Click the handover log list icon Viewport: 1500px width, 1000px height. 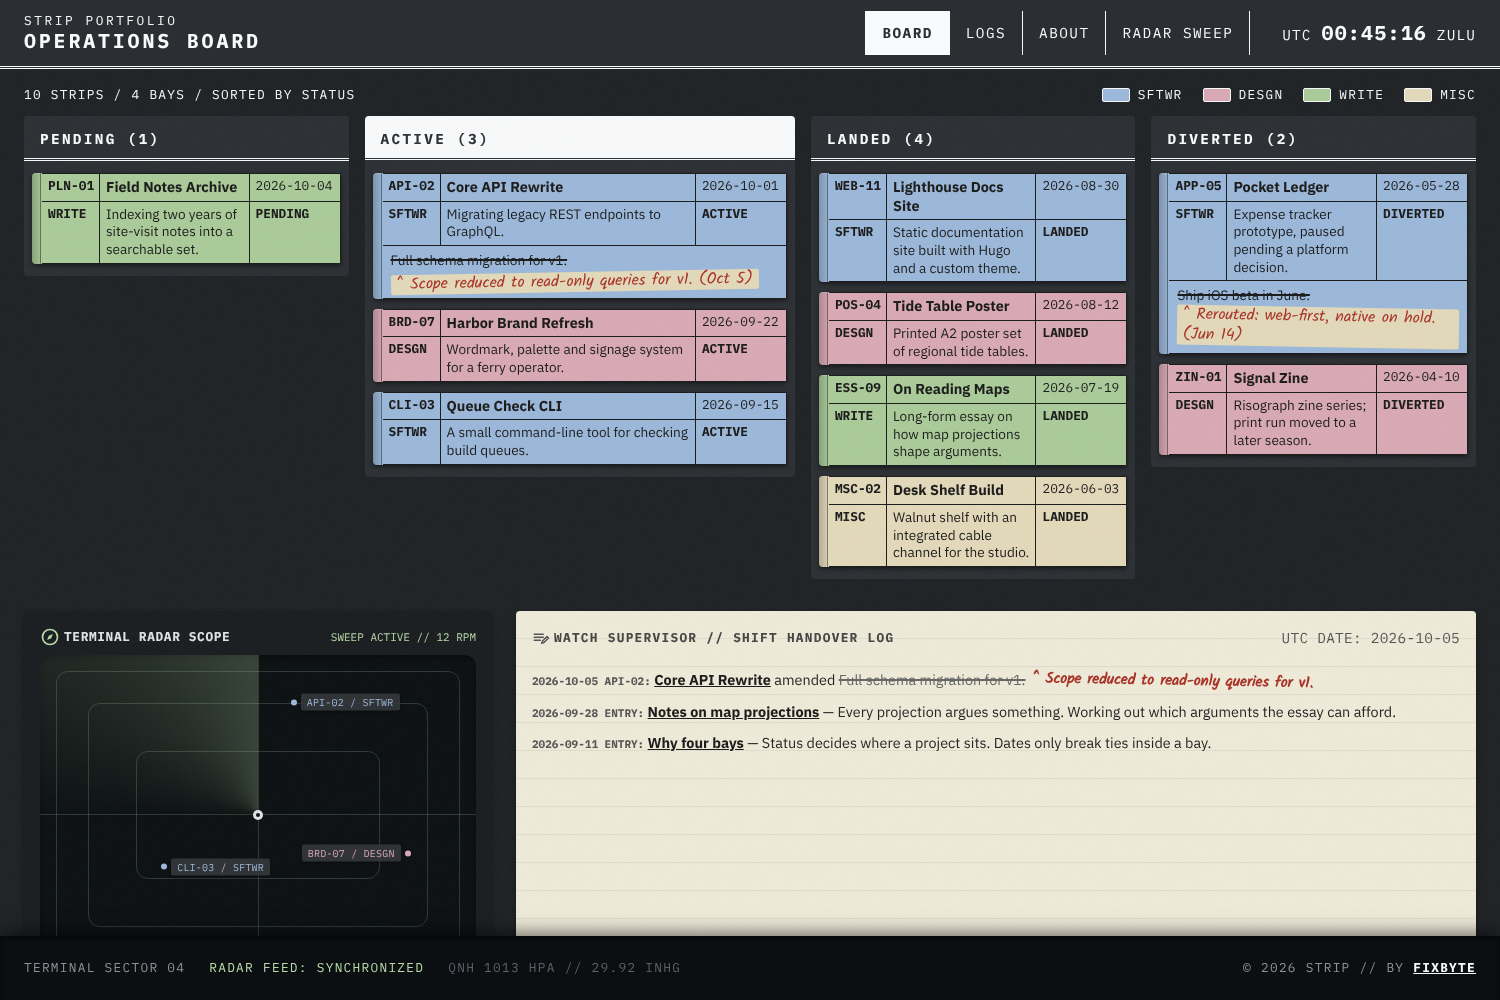(541, 638)
